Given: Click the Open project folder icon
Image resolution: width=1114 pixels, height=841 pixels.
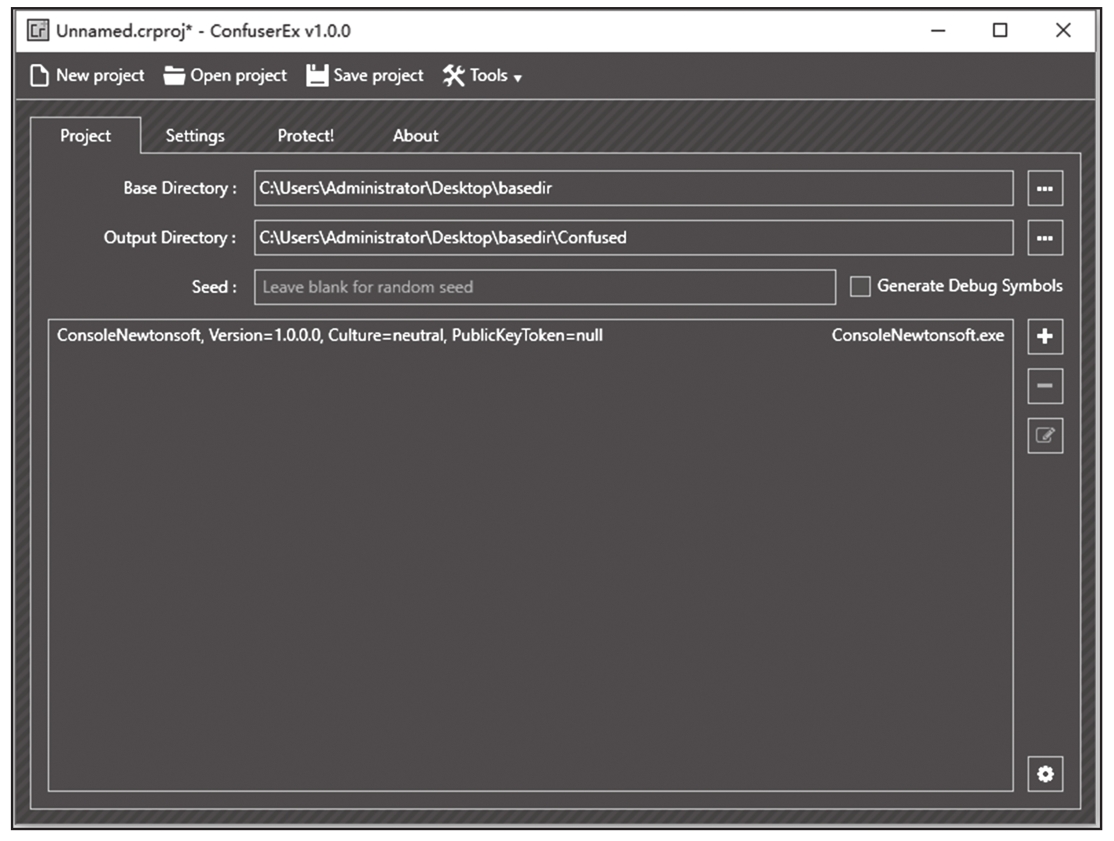Looking at the screenshot, I should pos(175,76).
